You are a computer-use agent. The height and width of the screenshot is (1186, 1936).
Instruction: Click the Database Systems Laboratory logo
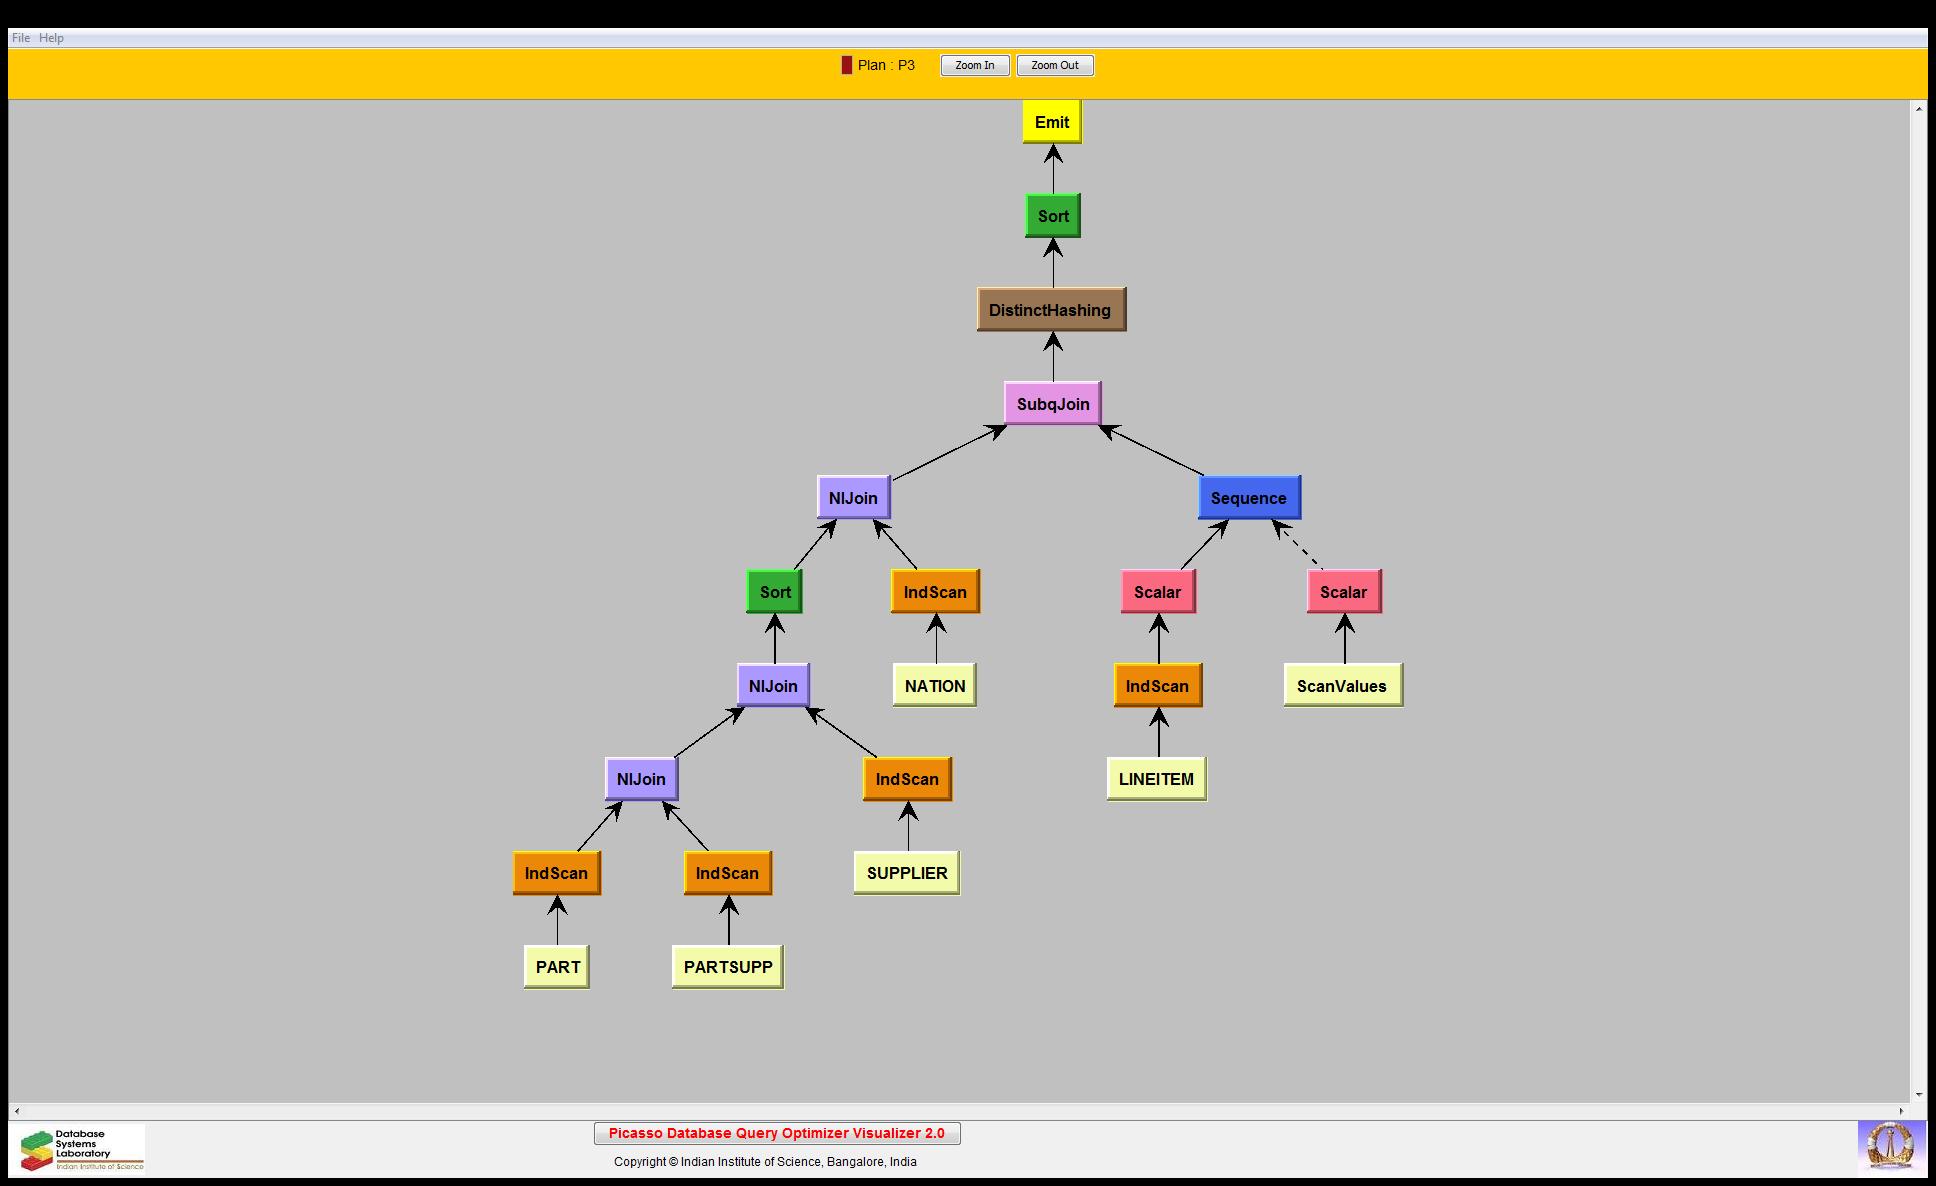click(x=79, y=1149)
